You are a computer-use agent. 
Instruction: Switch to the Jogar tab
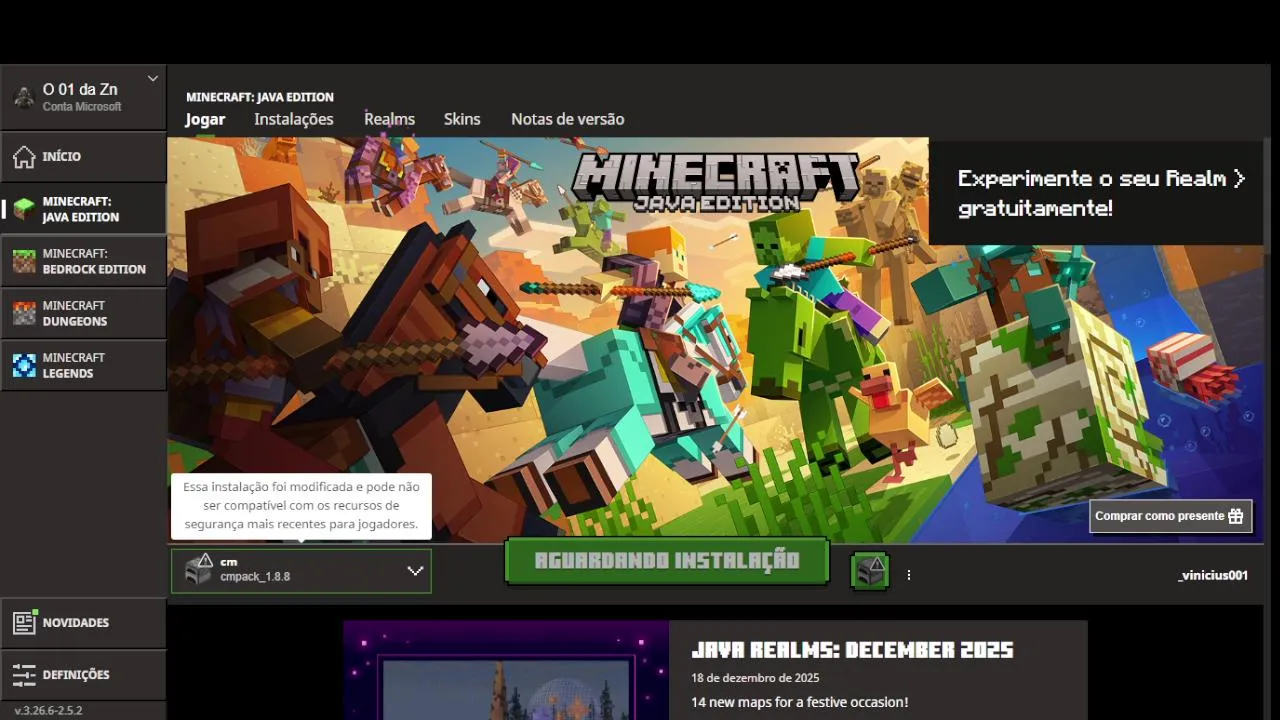point(205,119)
